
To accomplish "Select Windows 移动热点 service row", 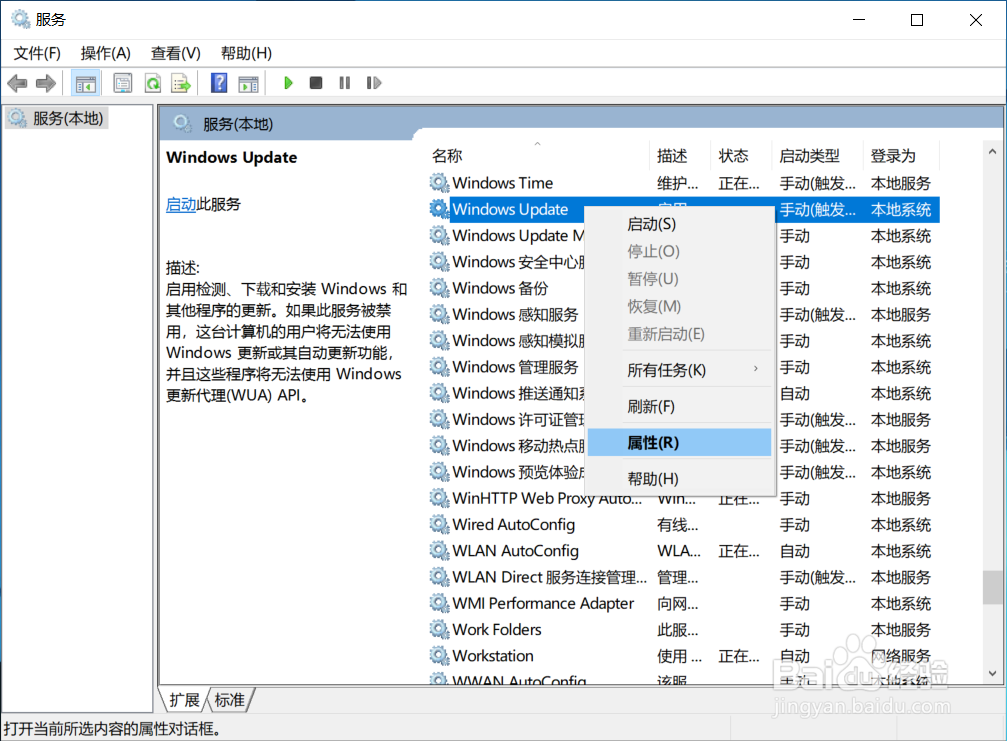I will pos(684,446).
